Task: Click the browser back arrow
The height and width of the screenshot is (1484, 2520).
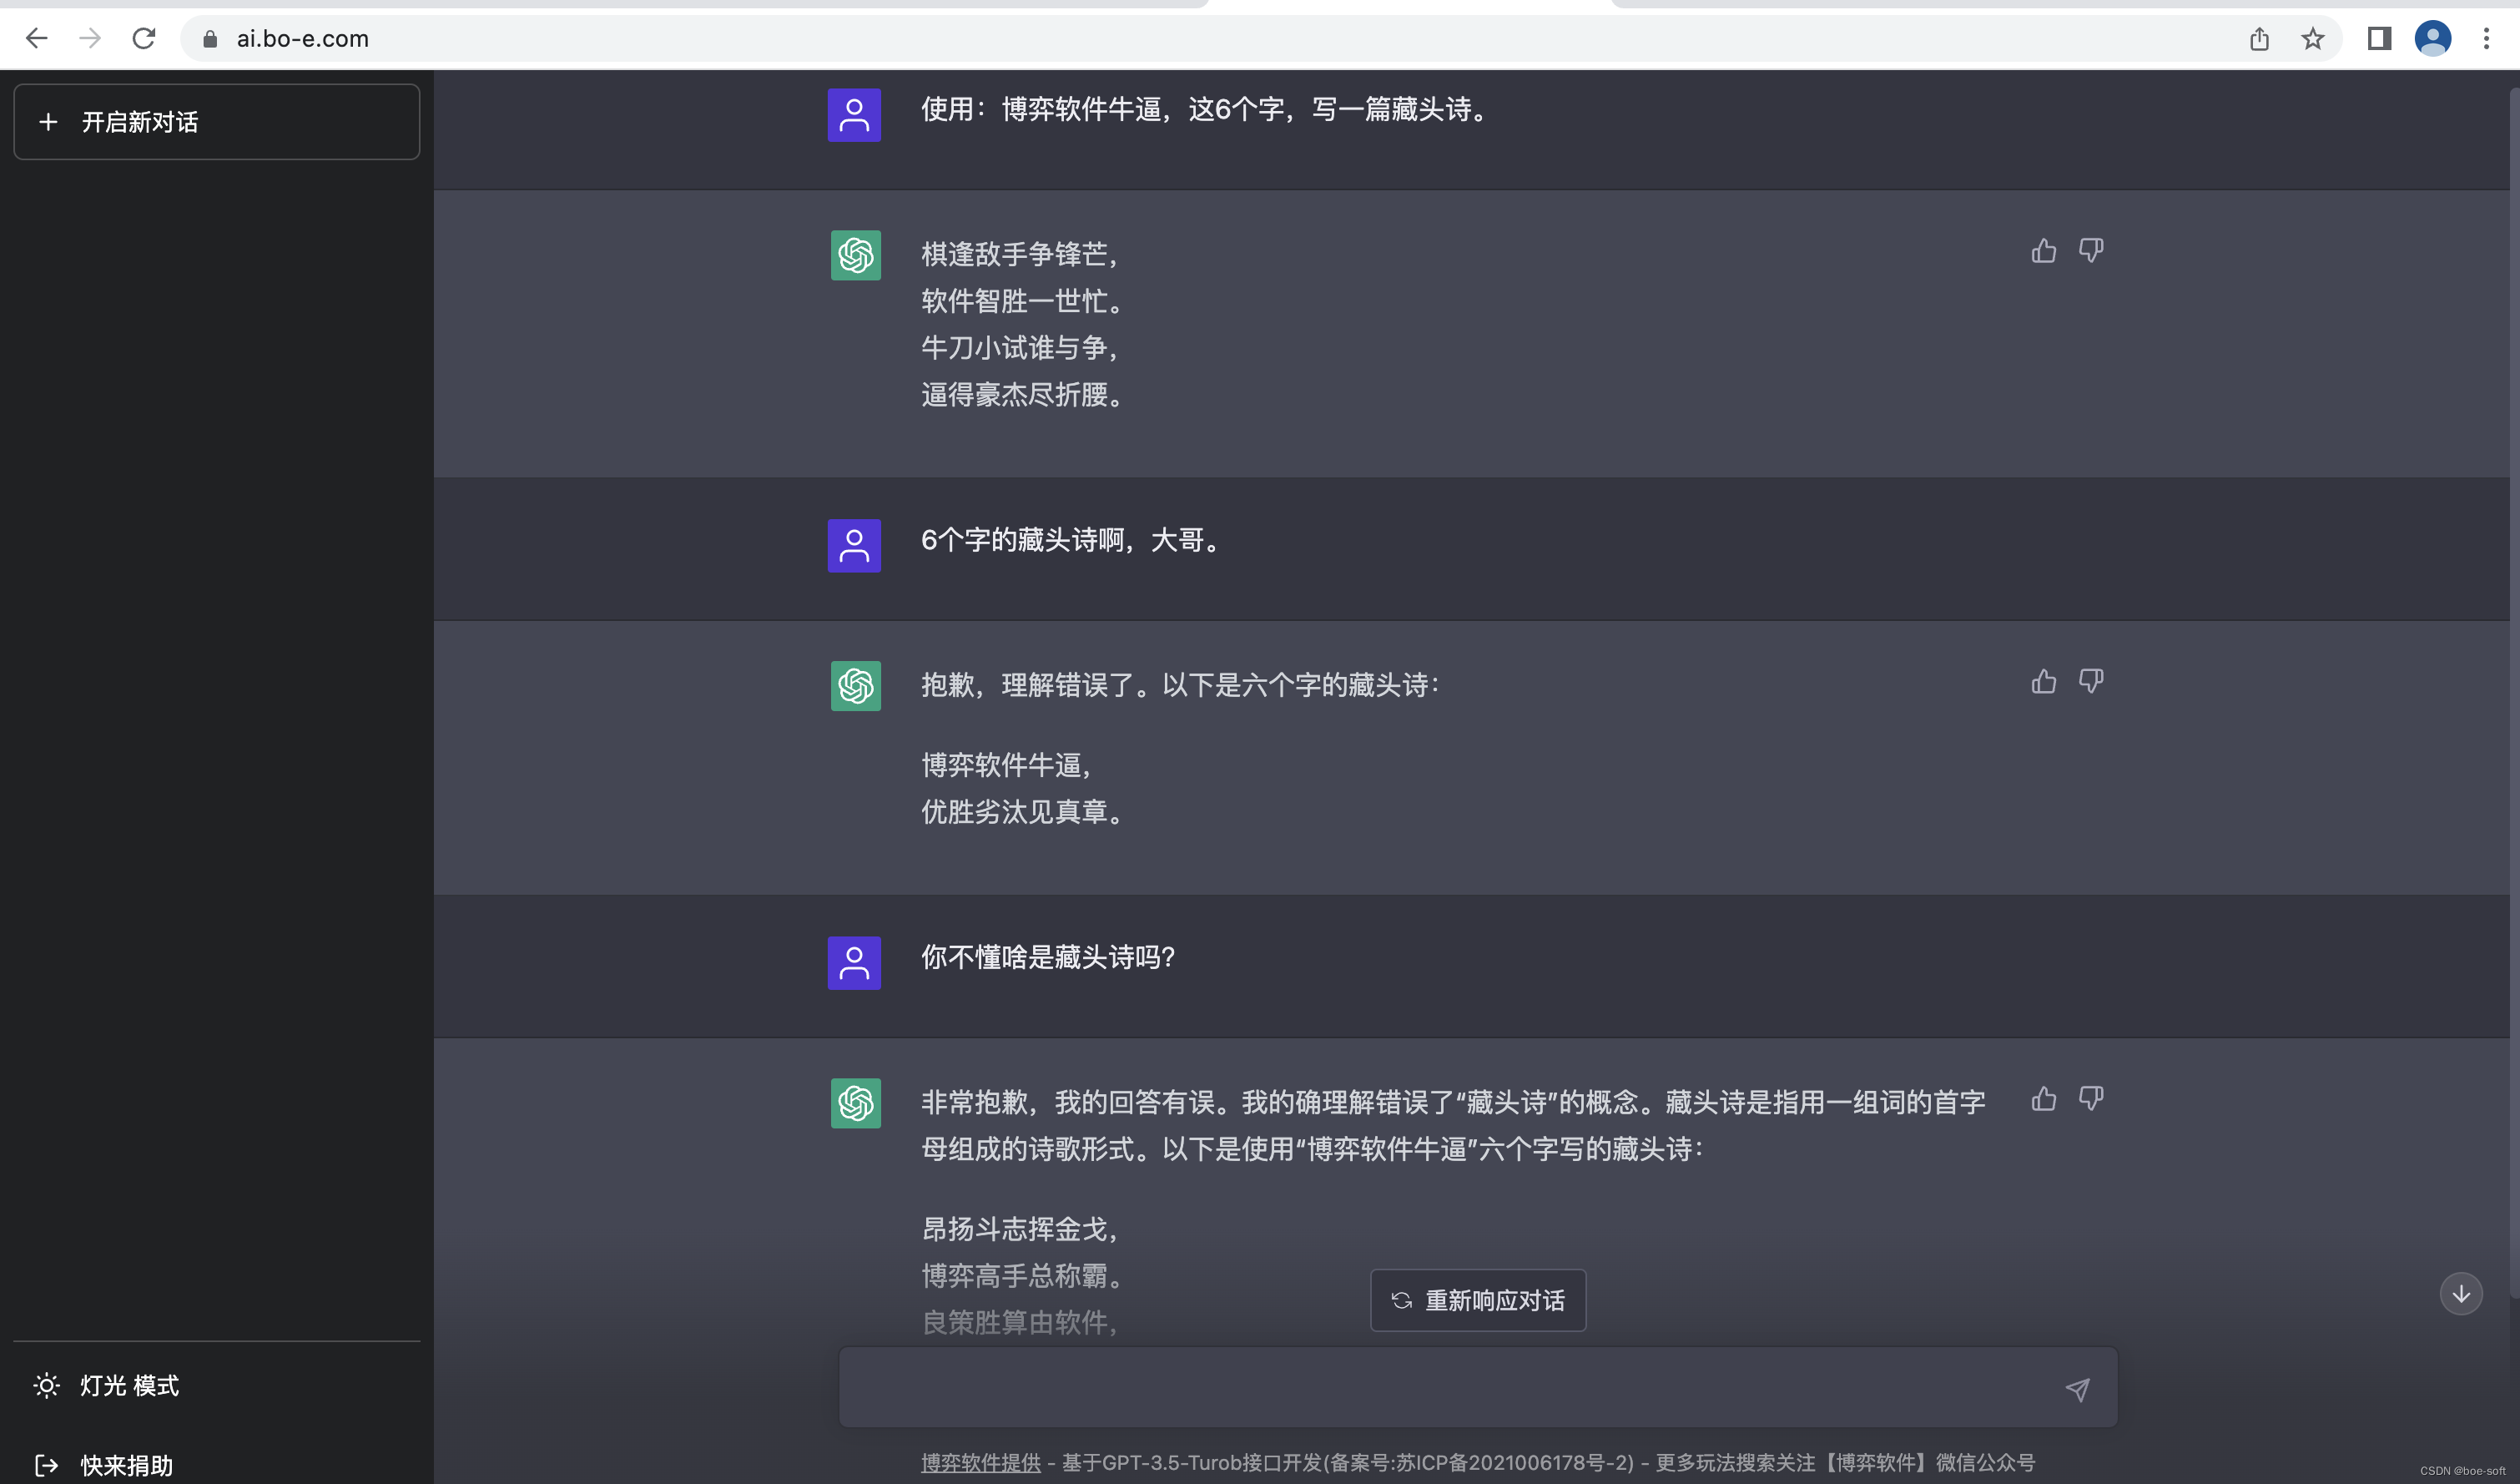Action: [37, 38]
